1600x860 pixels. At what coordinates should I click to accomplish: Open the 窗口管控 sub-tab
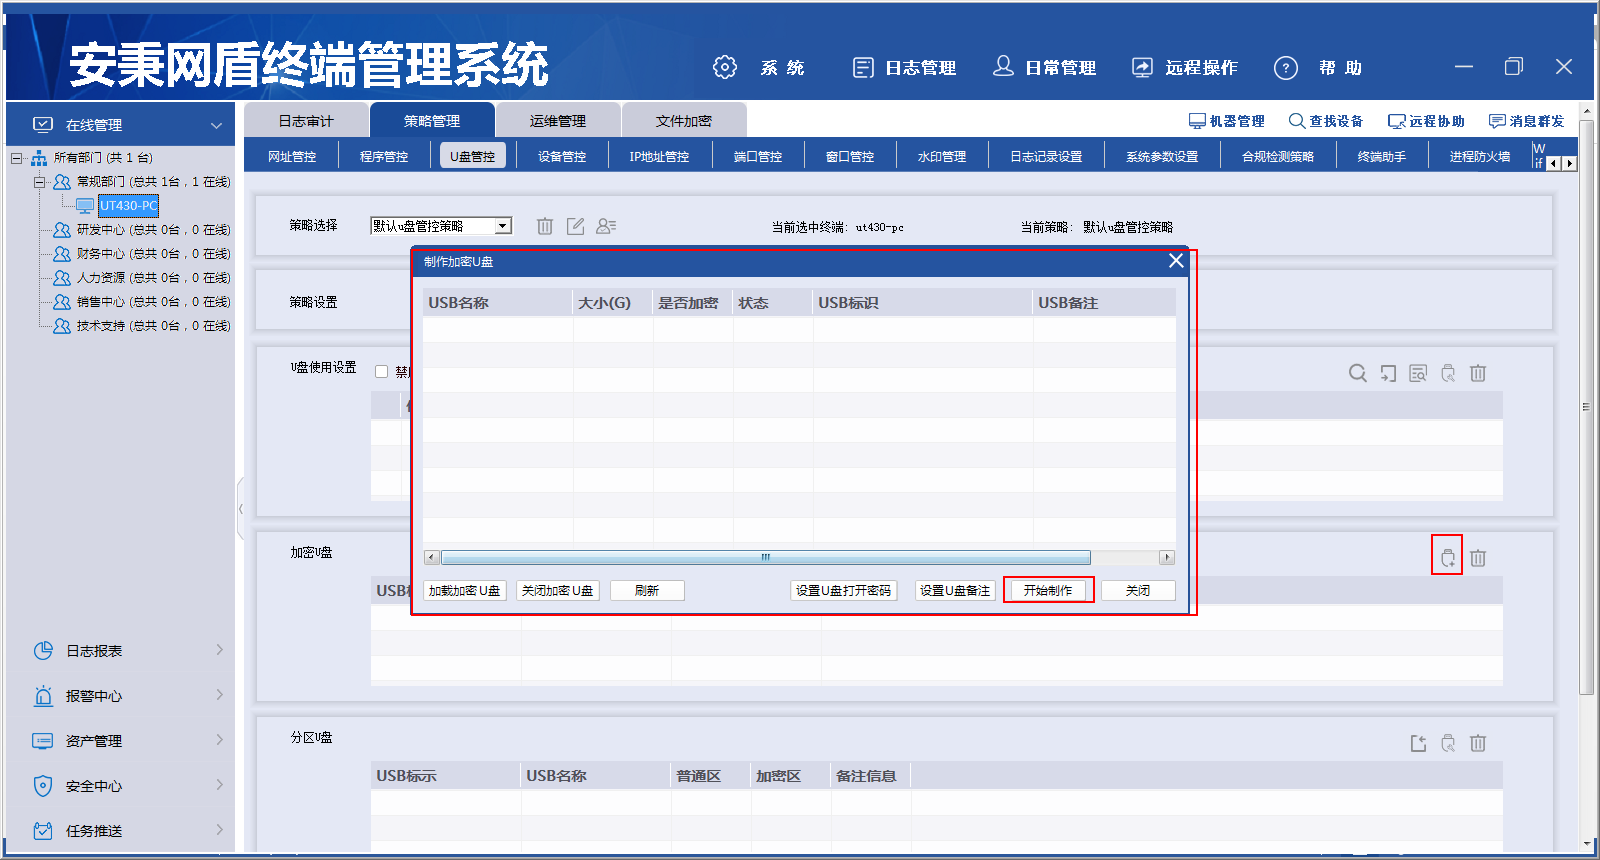point(850,156)
